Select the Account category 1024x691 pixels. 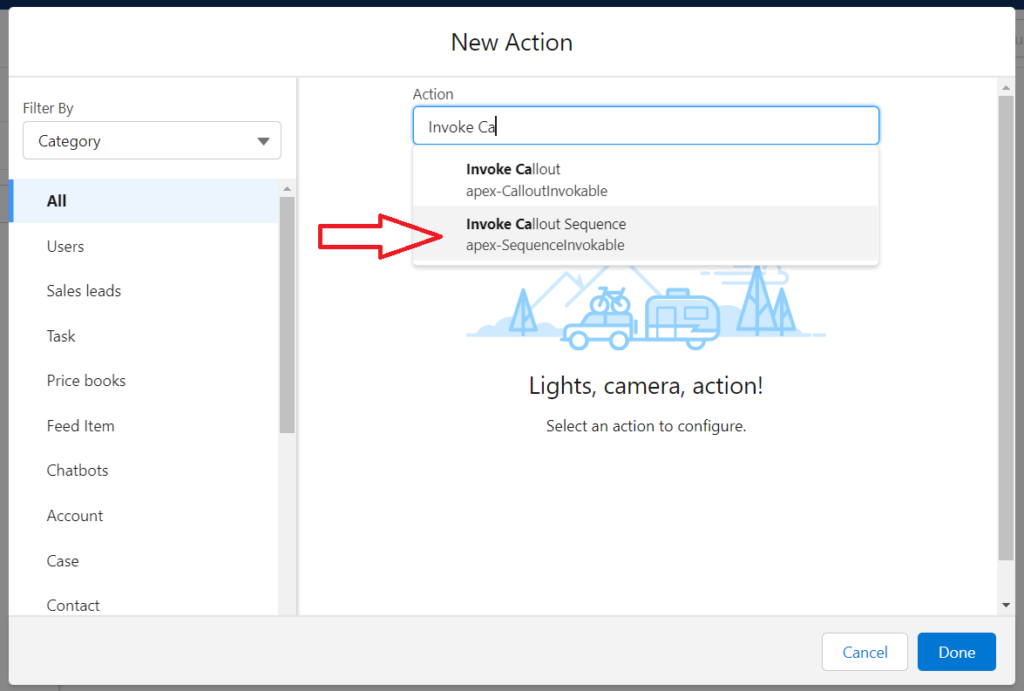(75, 516)
